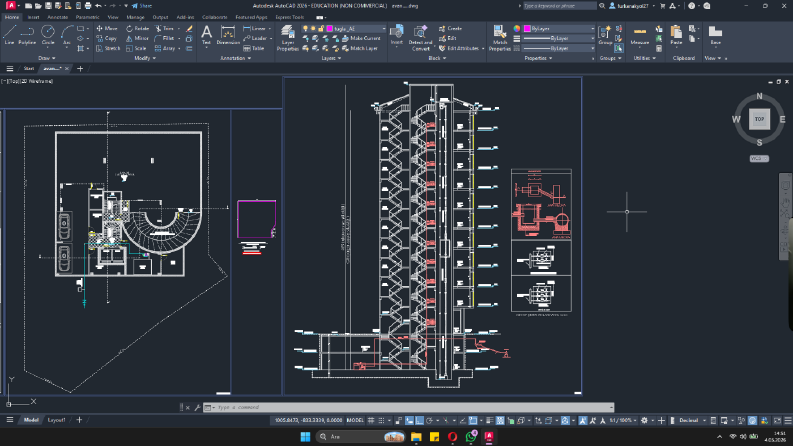
Task: Click the magenta object color swatch in Properties
Action: click(527, 28)
